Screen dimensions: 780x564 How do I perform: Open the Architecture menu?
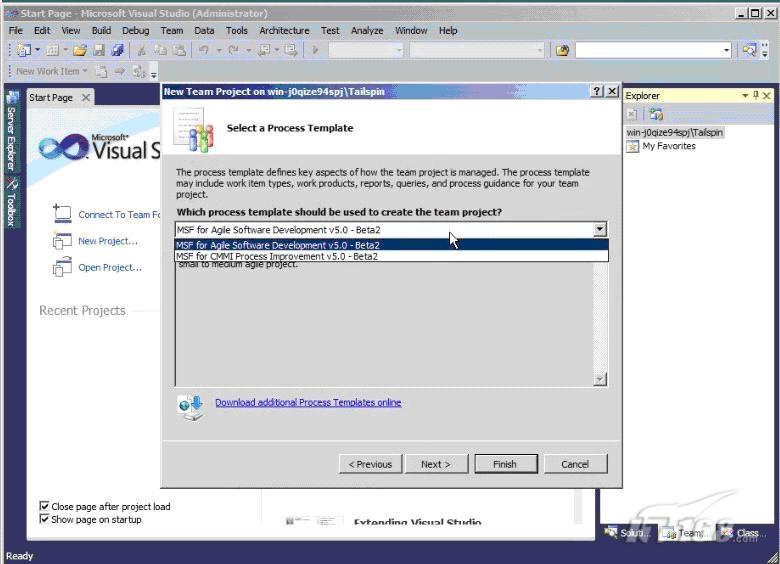pyautogui.click(x=284, y=30)
